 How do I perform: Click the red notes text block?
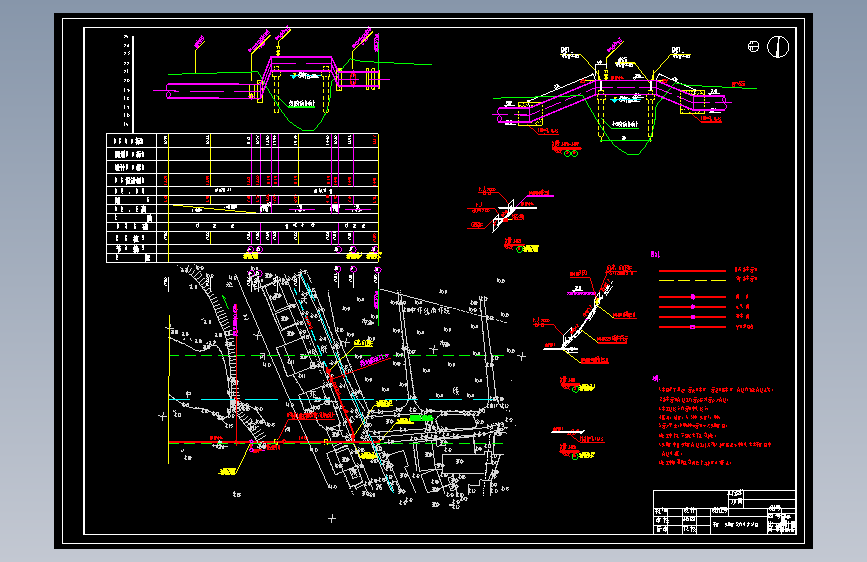tap(714, 425)
